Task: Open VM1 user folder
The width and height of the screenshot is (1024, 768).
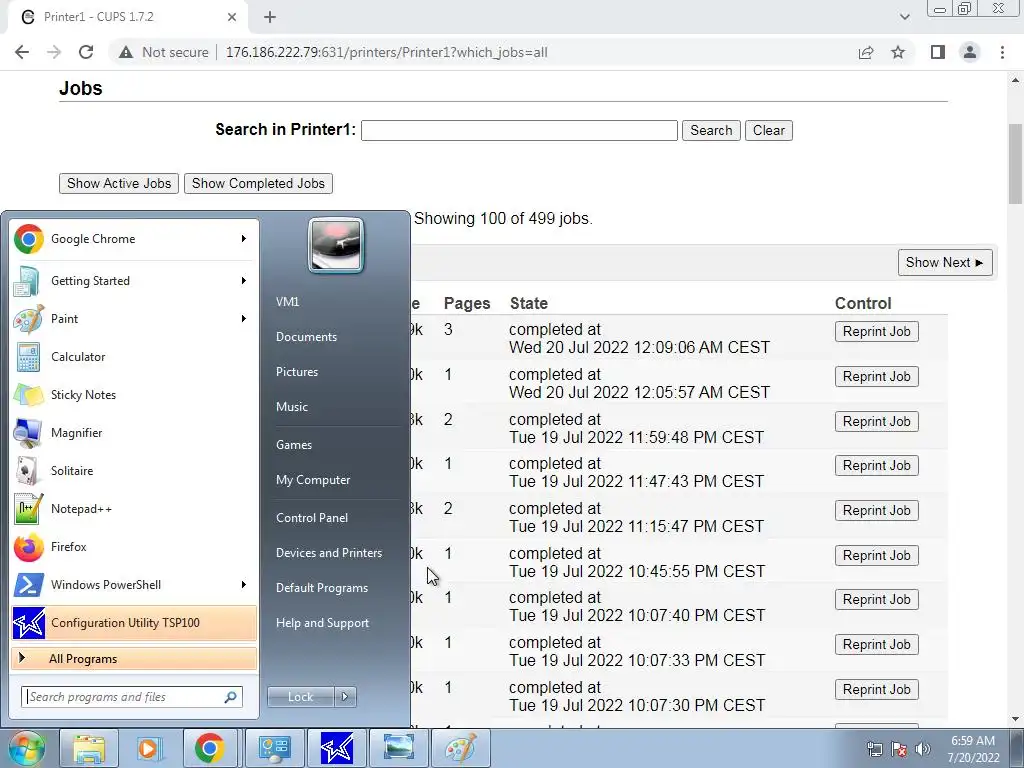Action: [x=287, y=302]
